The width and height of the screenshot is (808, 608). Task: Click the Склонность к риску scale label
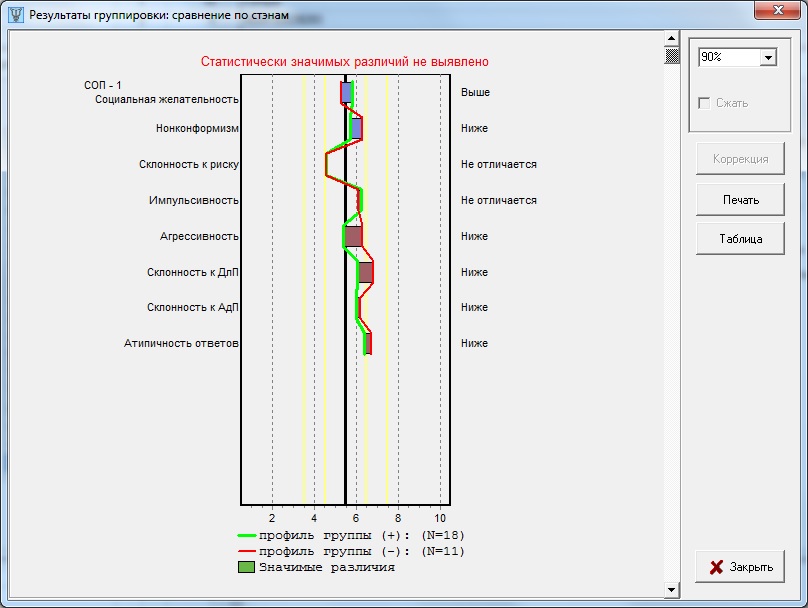pyautogui.click(x=189, y=164)
